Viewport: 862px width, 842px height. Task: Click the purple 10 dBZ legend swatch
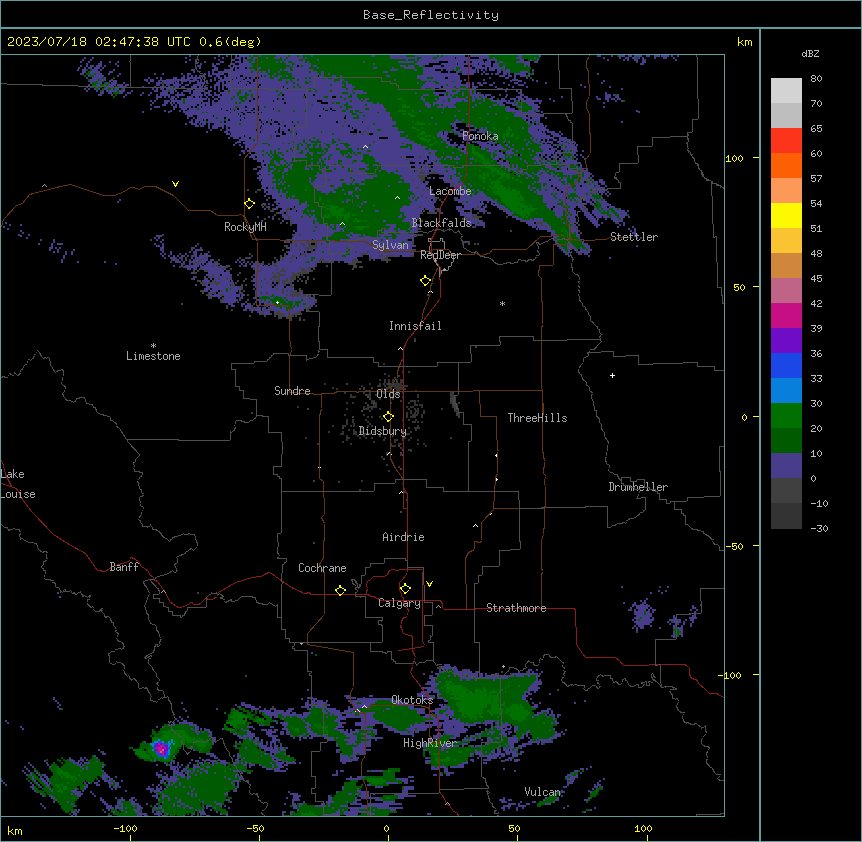click(x=786, y=466)
